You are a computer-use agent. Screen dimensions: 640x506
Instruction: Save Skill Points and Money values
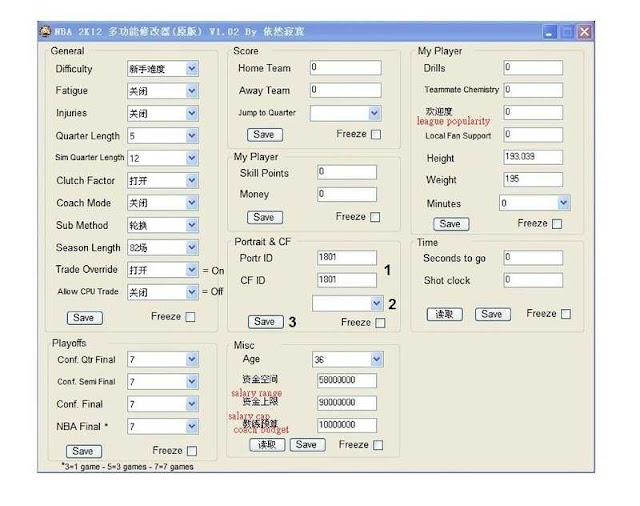point(265,217)
